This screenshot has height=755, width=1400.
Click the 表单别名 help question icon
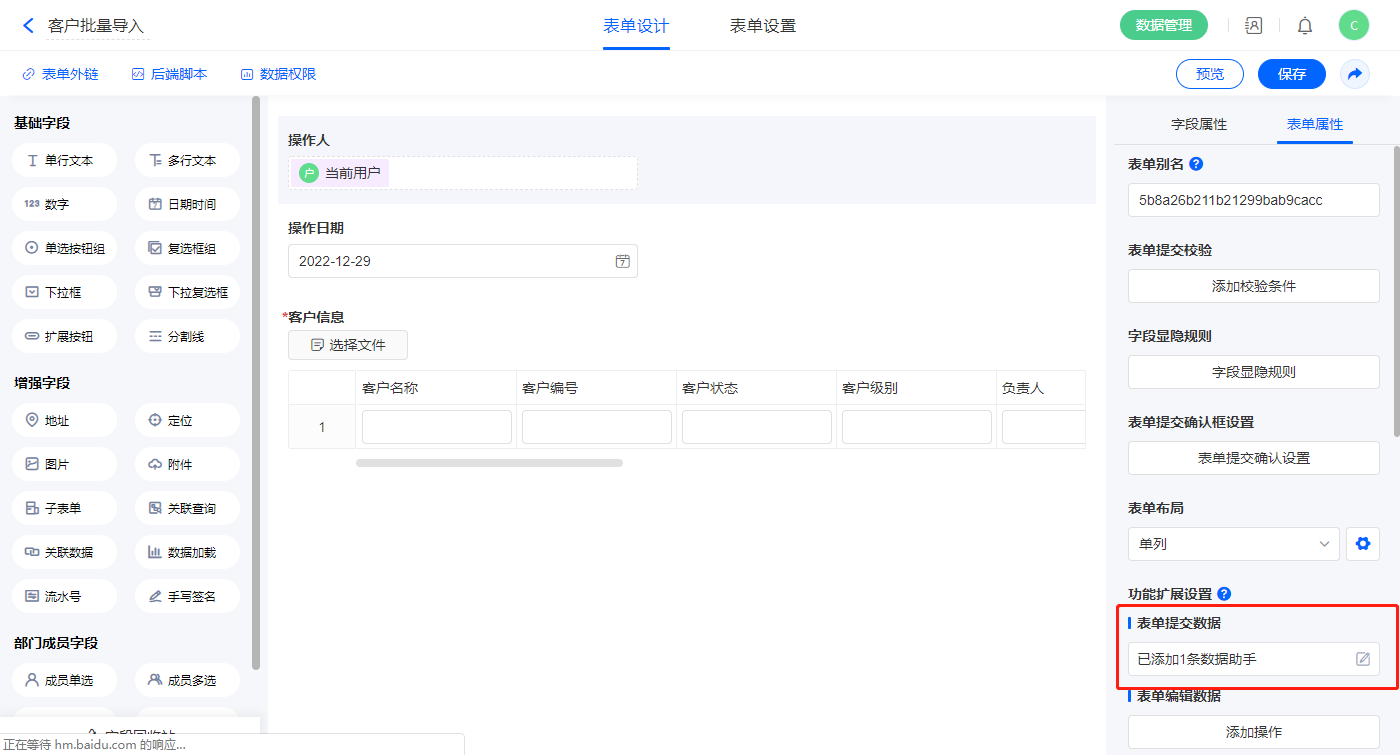1196,164
